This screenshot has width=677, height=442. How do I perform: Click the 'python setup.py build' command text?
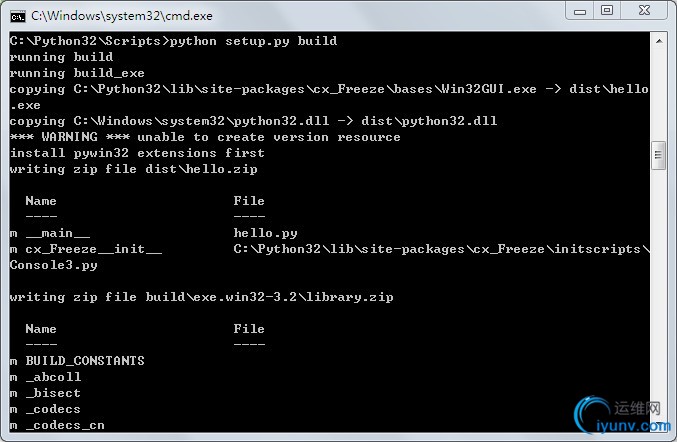[x=253, y=41]
